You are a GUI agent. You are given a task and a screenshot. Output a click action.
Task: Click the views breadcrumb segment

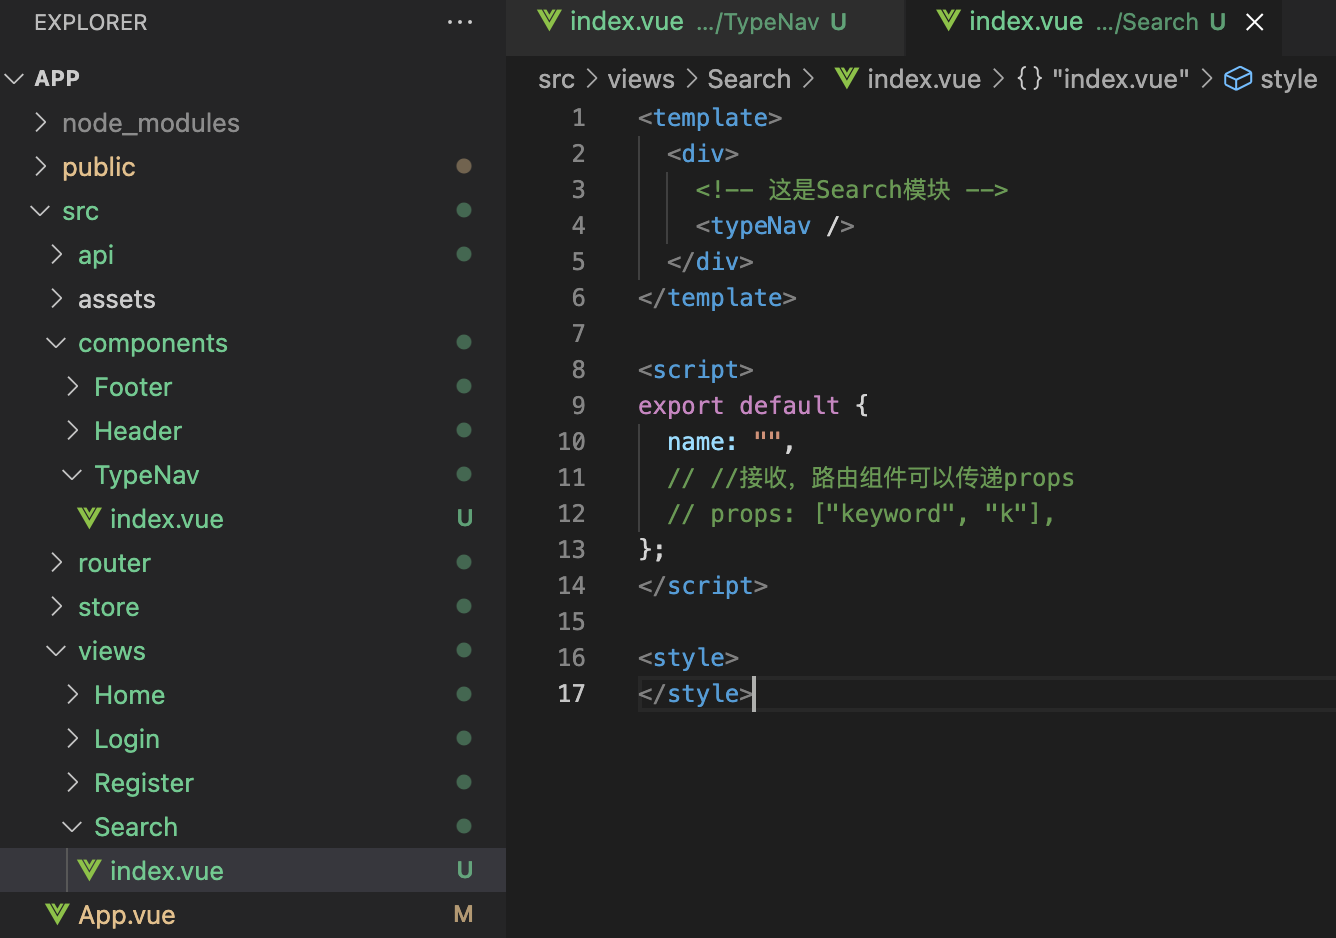pyautogui.click(x=641, y=79)
